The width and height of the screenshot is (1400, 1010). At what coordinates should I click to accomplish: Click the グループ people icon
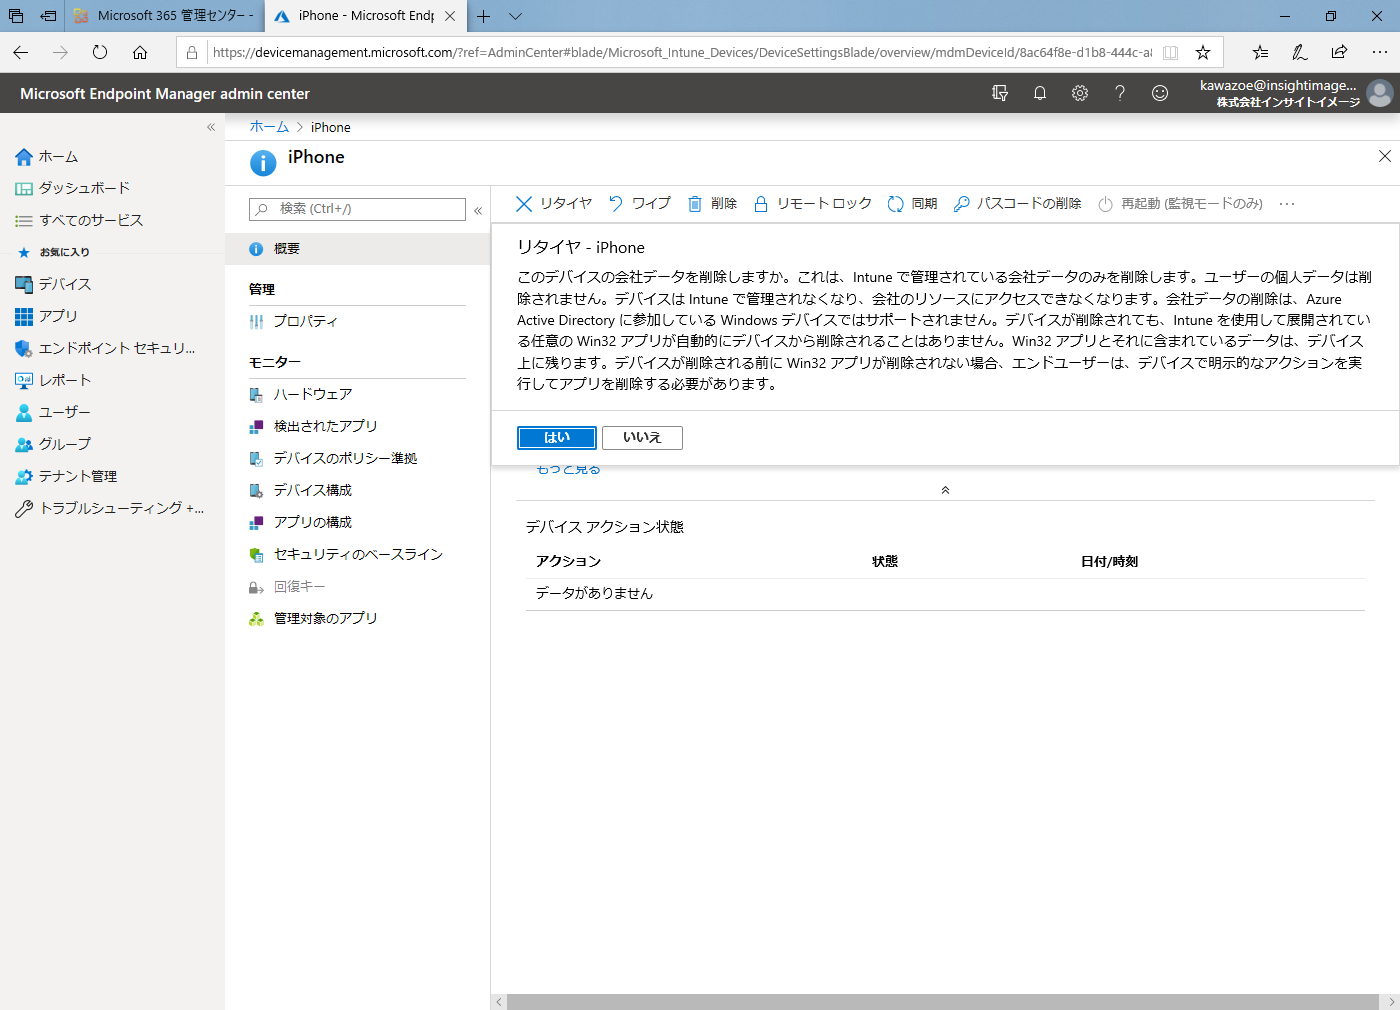pos(24,445)
